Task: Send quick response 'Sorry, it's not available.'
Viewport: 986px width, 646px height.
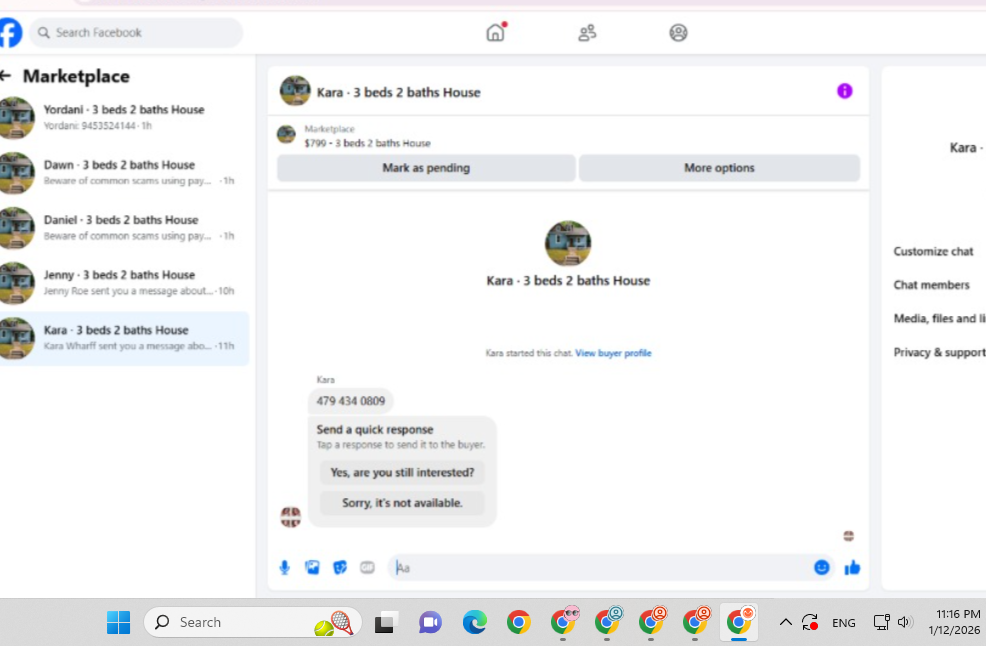Action: click(402, 503)
